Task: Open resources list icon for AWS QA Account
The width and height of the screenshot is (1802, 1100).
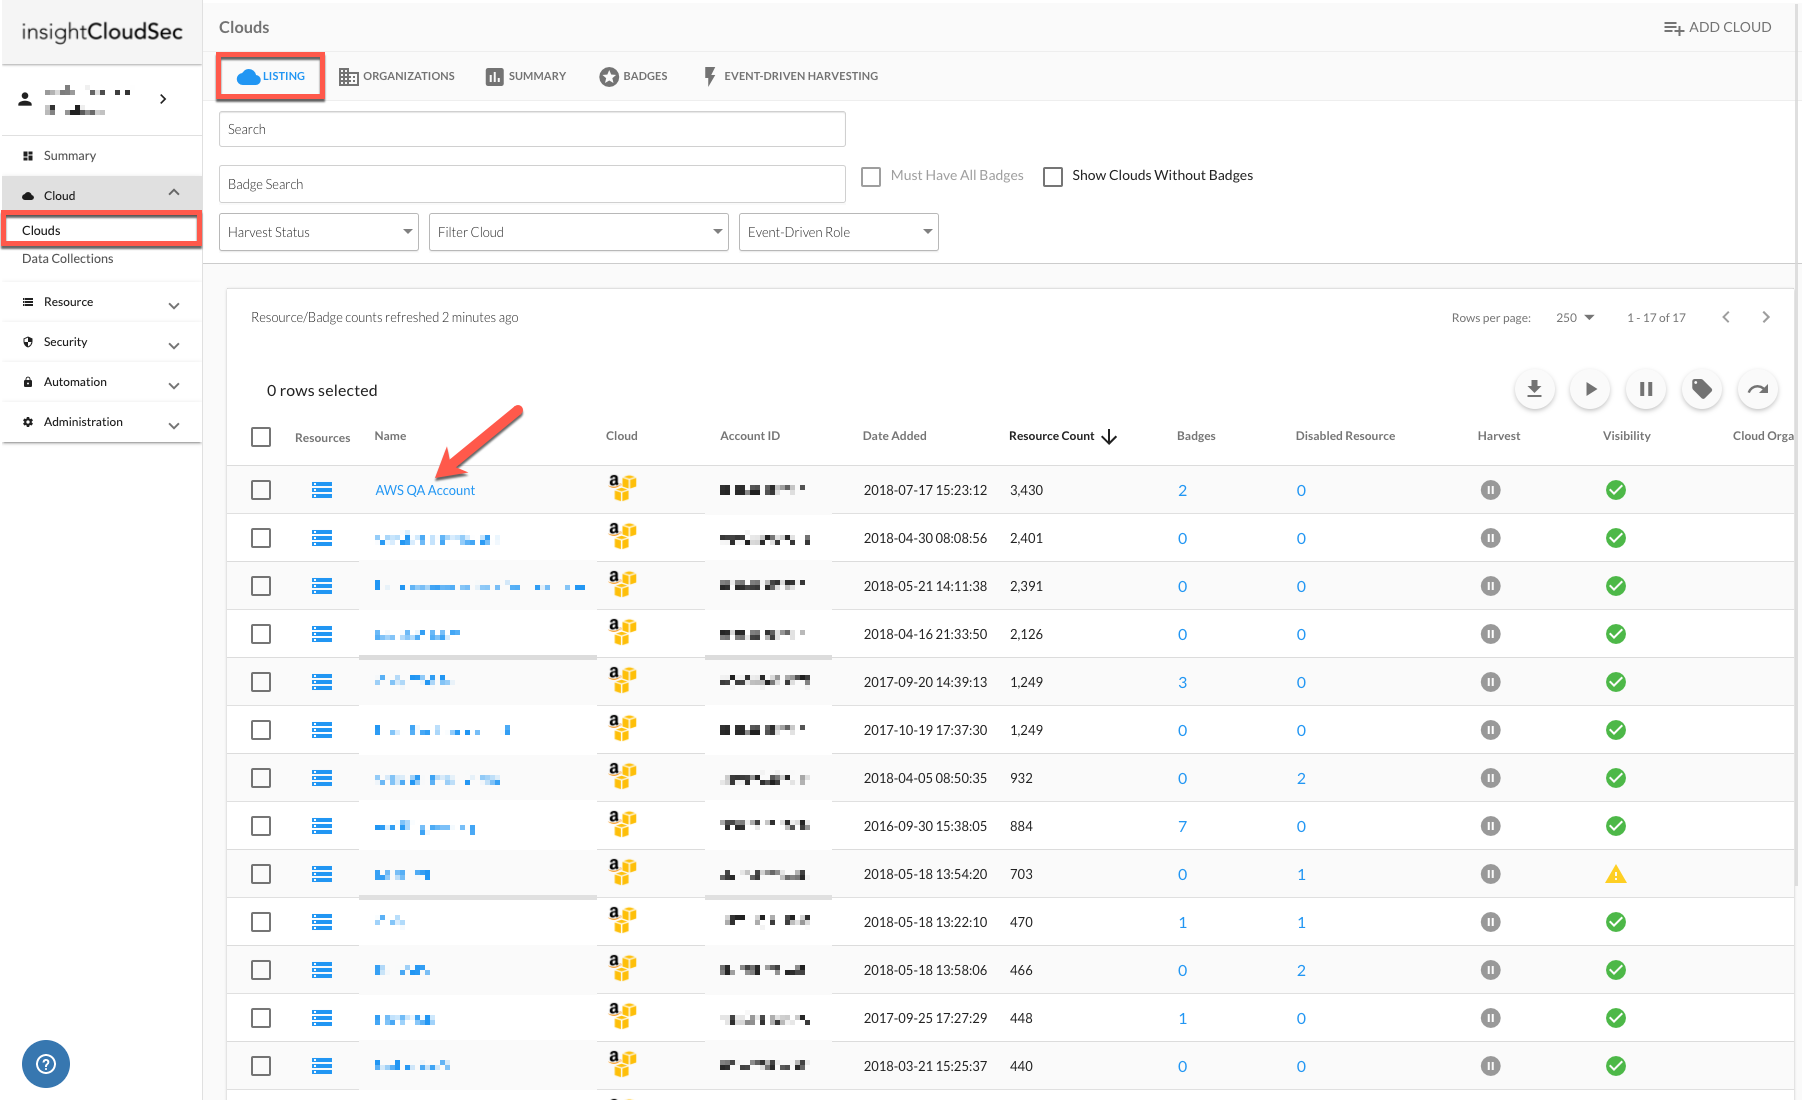Action: click(322, 490)
